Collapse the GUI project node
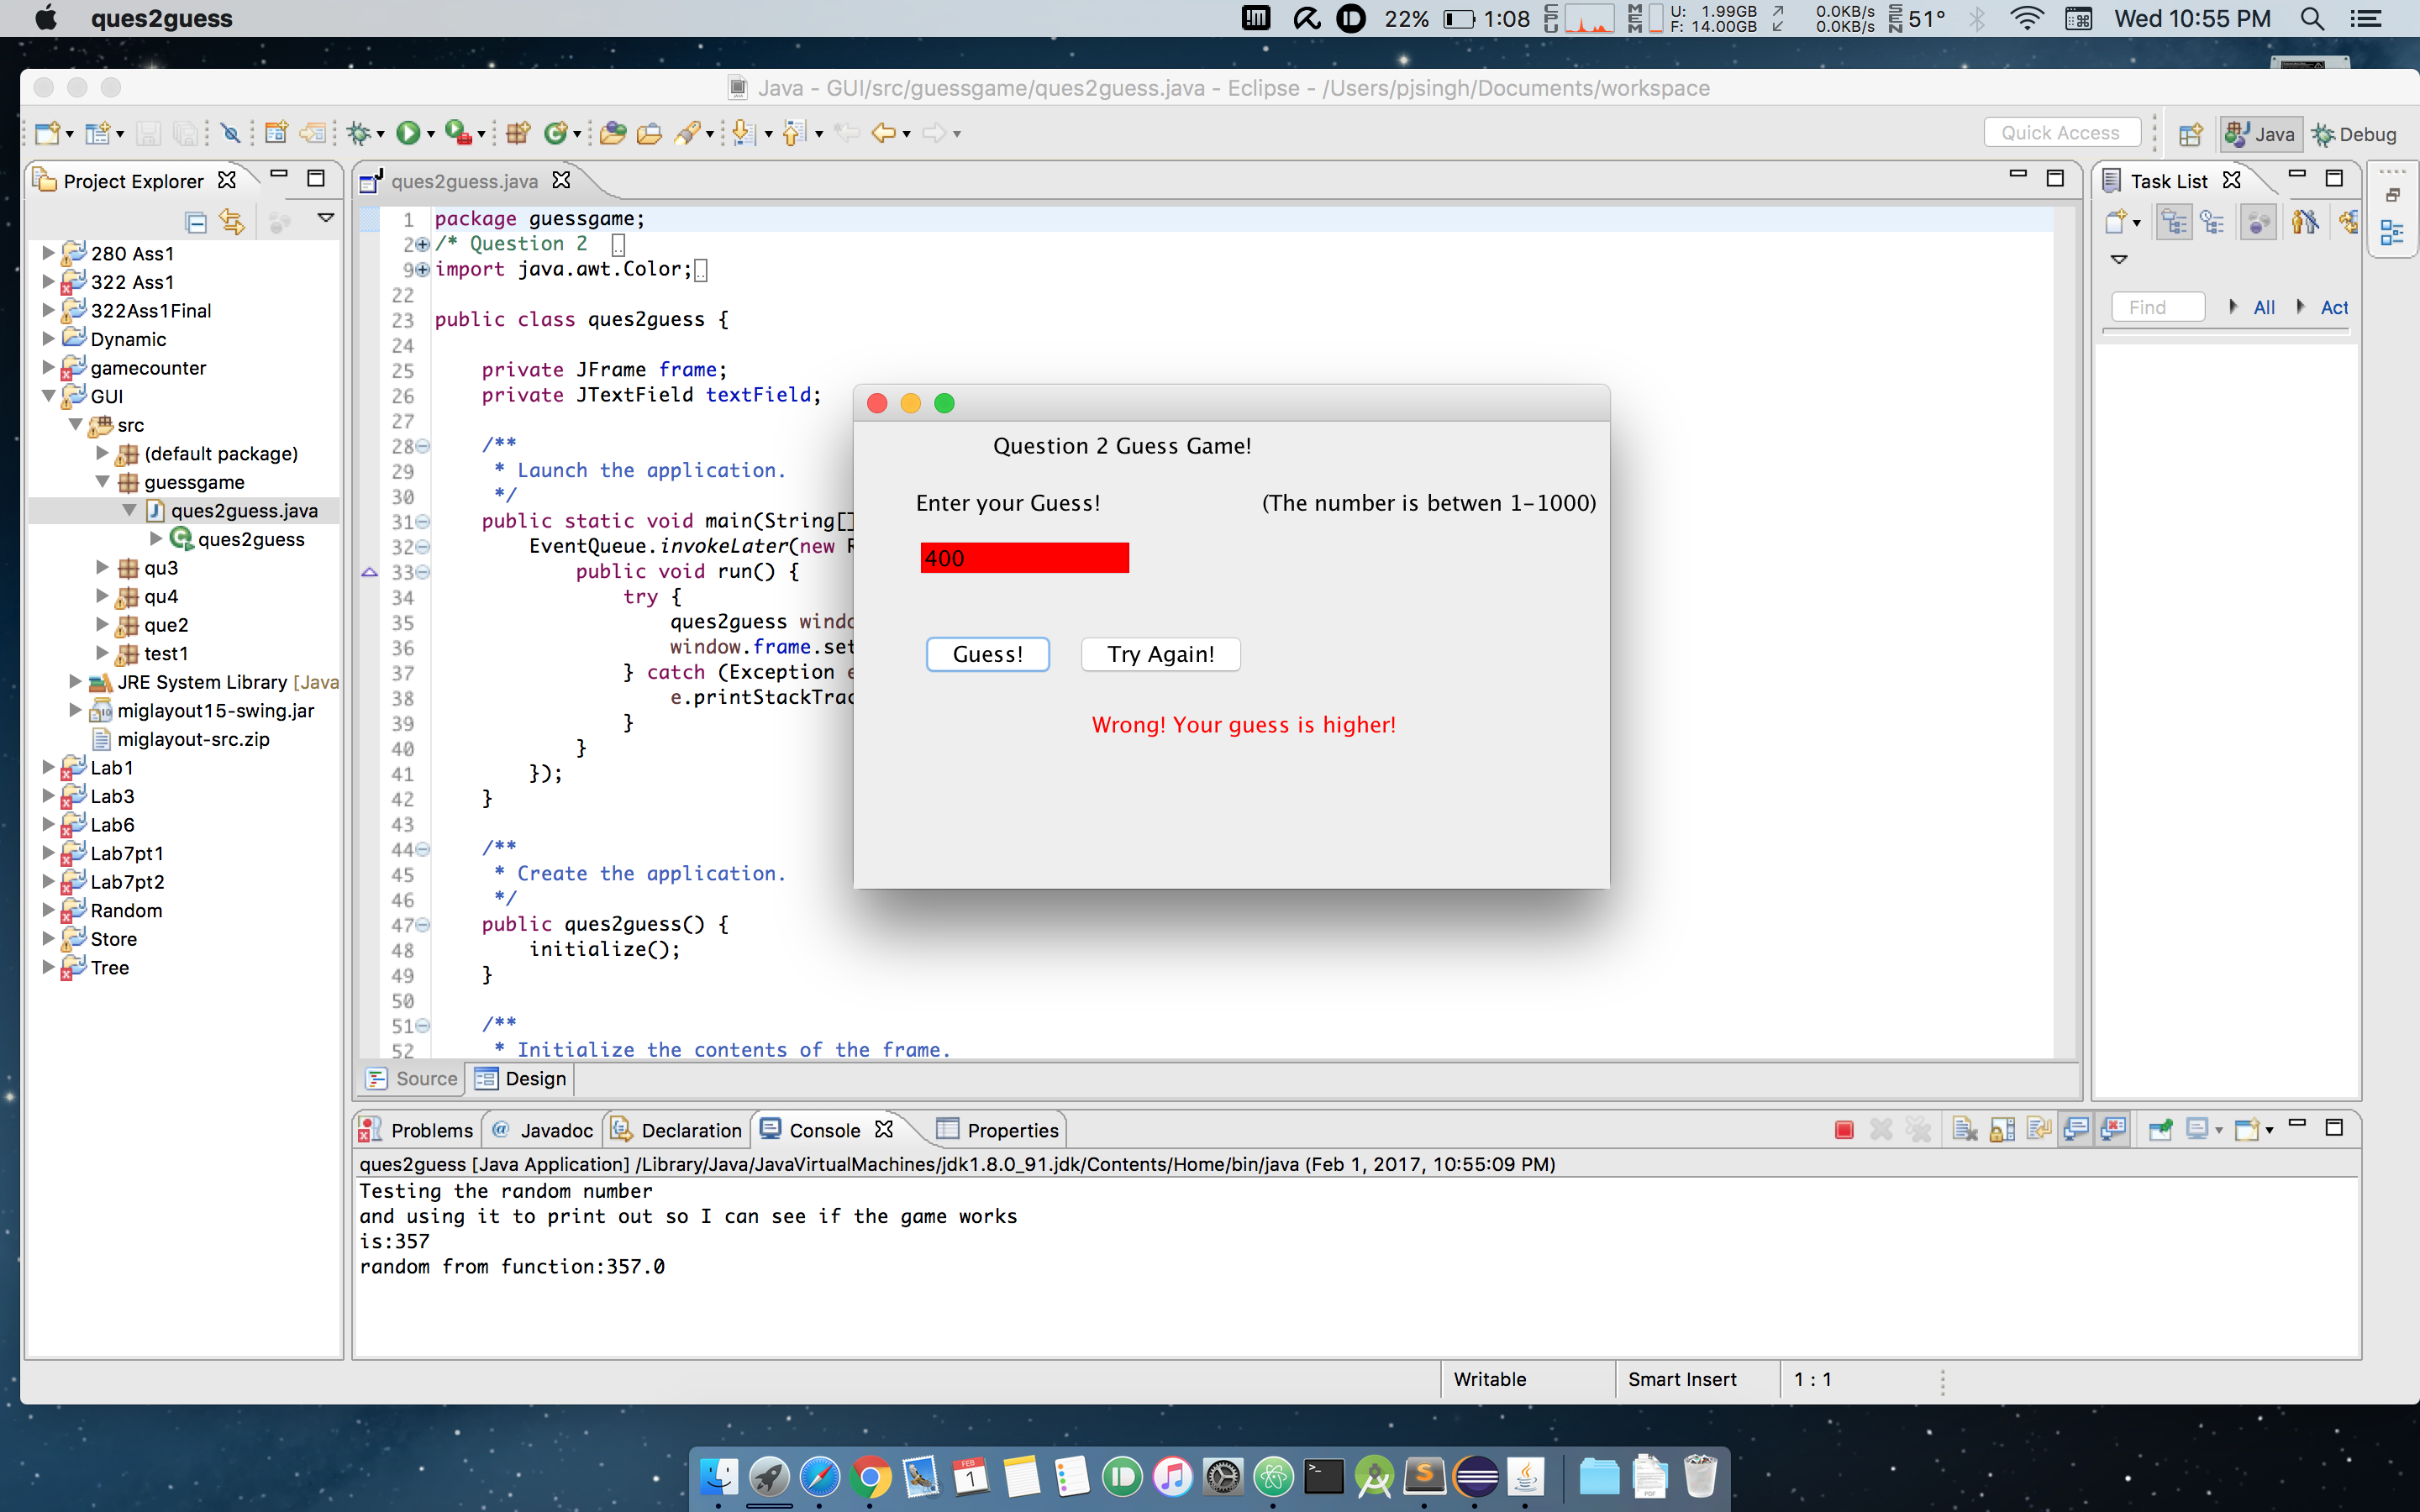Viewport: 2420px width, 1512px height. [x=48, y=396]
